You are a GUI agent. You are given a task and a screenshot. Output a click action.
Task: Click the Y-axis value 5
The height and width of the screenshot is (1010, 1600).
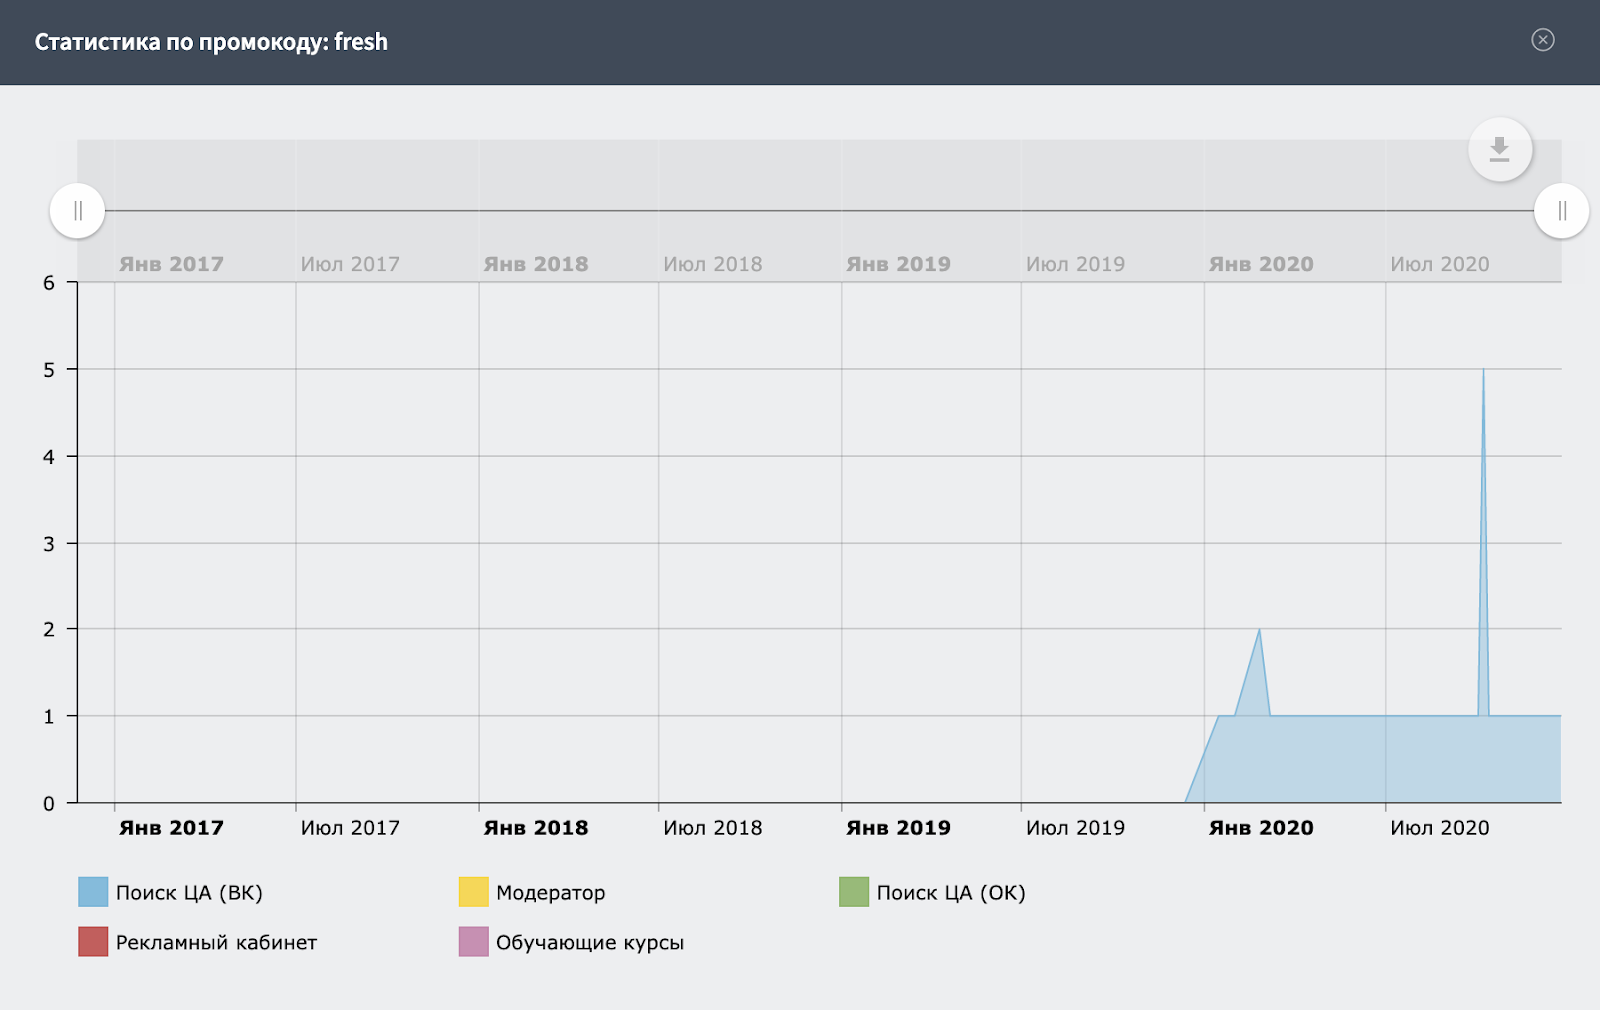coord(49,370)
